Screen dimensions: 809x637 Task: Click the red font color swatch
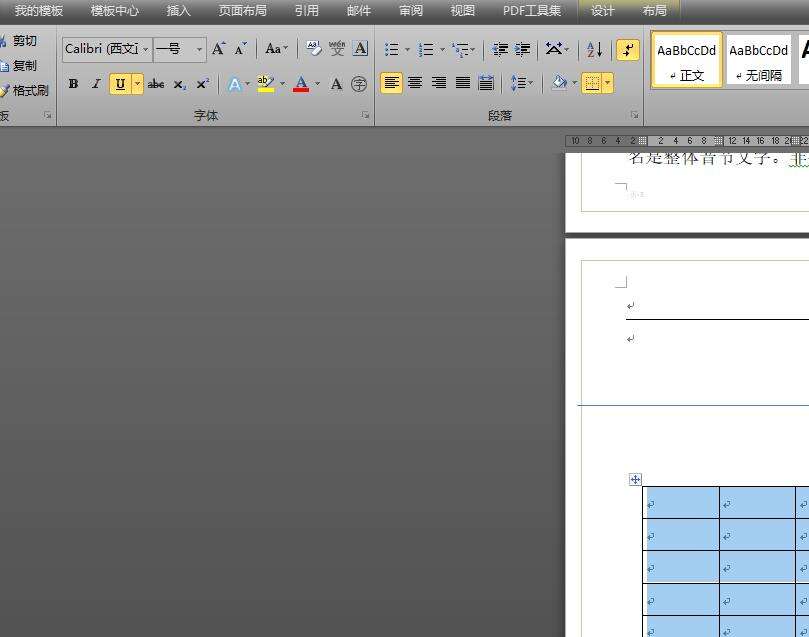(x=301, y=84)
